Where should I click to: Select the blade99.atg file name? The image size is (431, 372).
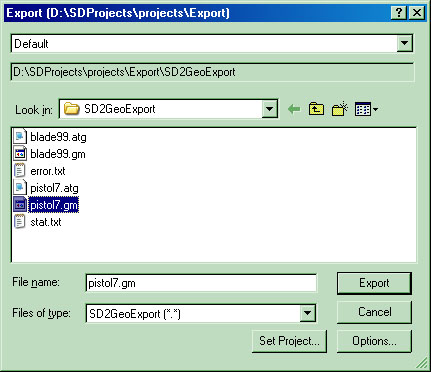[58, 137]
